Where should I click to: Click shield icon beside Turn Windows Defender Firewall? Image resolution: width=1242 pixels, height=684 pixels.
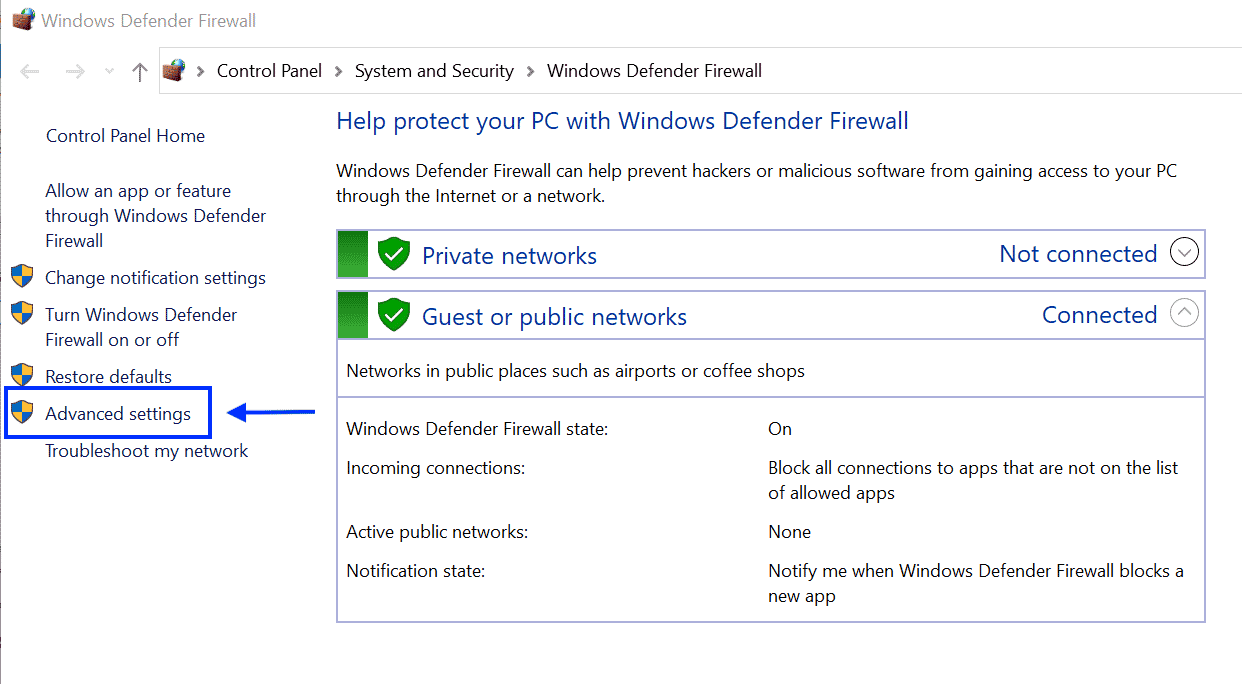22,314
